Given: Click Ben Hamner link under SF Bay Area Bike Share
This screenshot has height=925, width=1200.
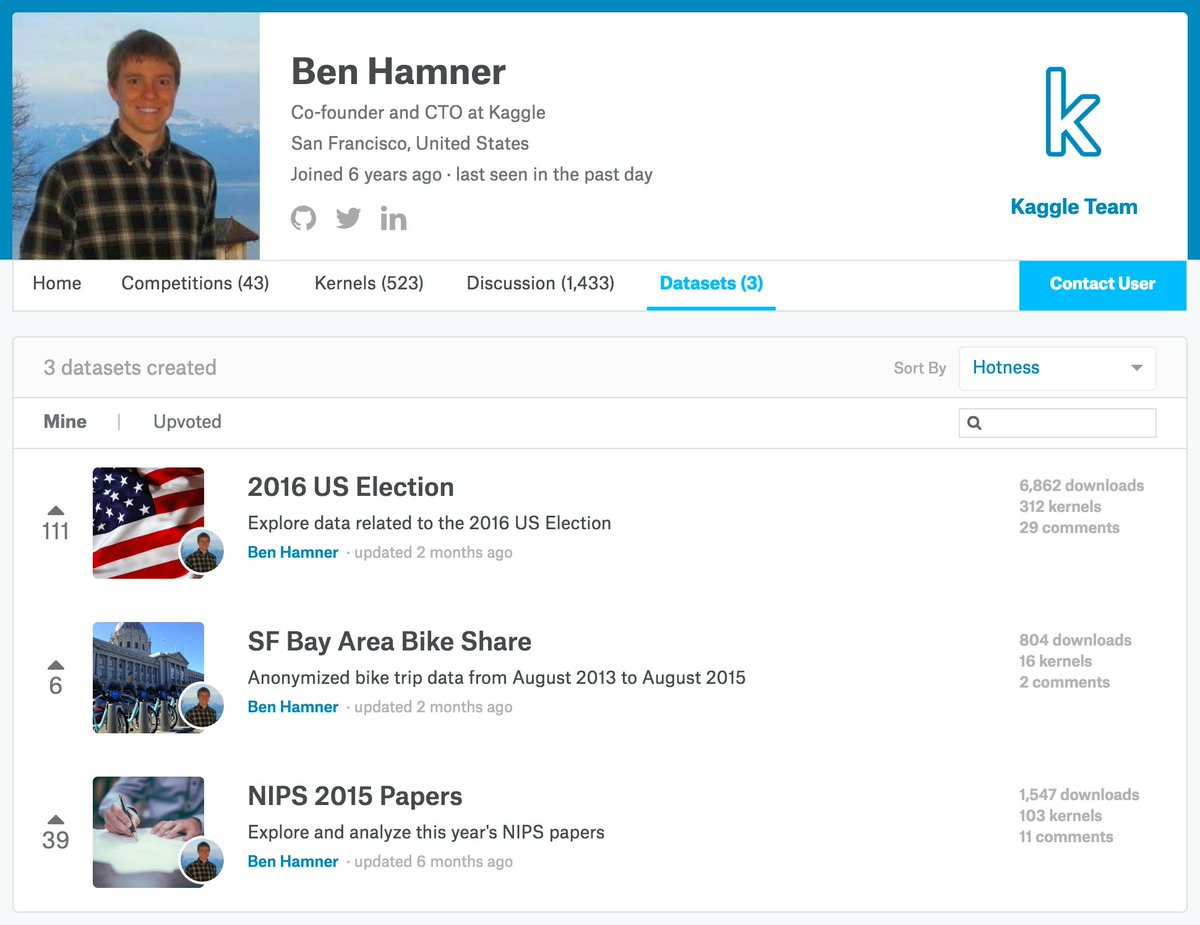Looking at the screenshot, I should pyautogui.click(x=293, y=707).
